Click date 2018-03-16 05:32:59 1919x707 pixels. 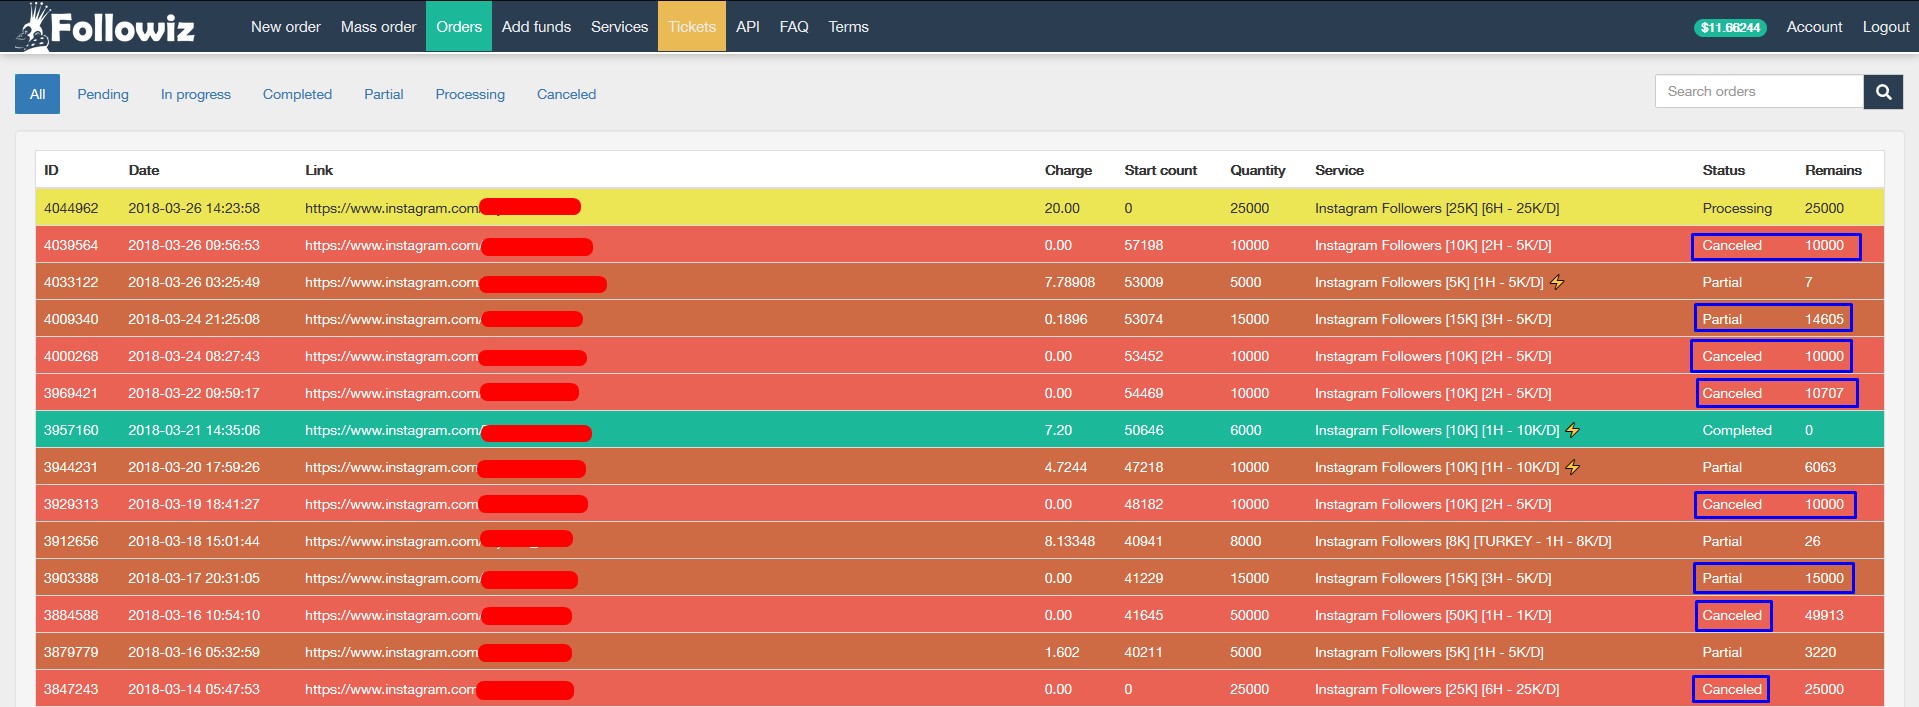[194, 652]
